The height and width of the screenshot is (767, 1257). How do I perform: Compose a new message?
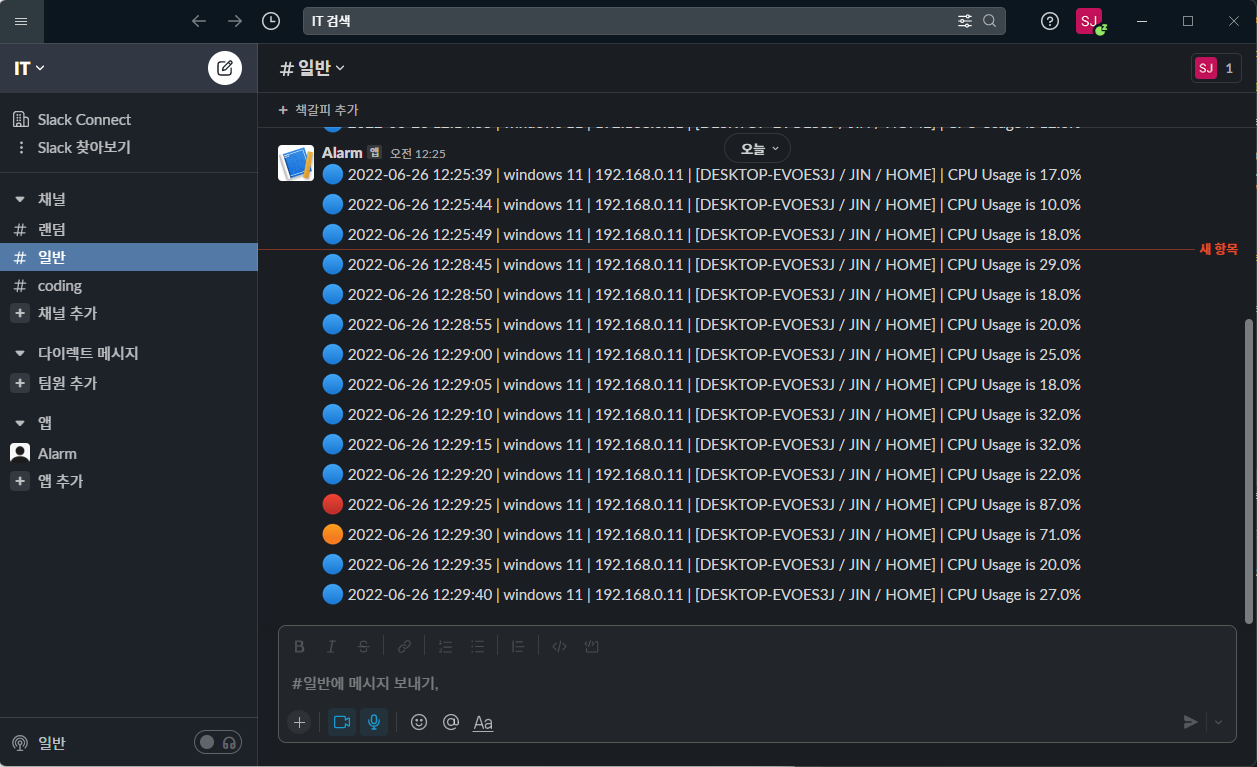click(x=225, y=68)
